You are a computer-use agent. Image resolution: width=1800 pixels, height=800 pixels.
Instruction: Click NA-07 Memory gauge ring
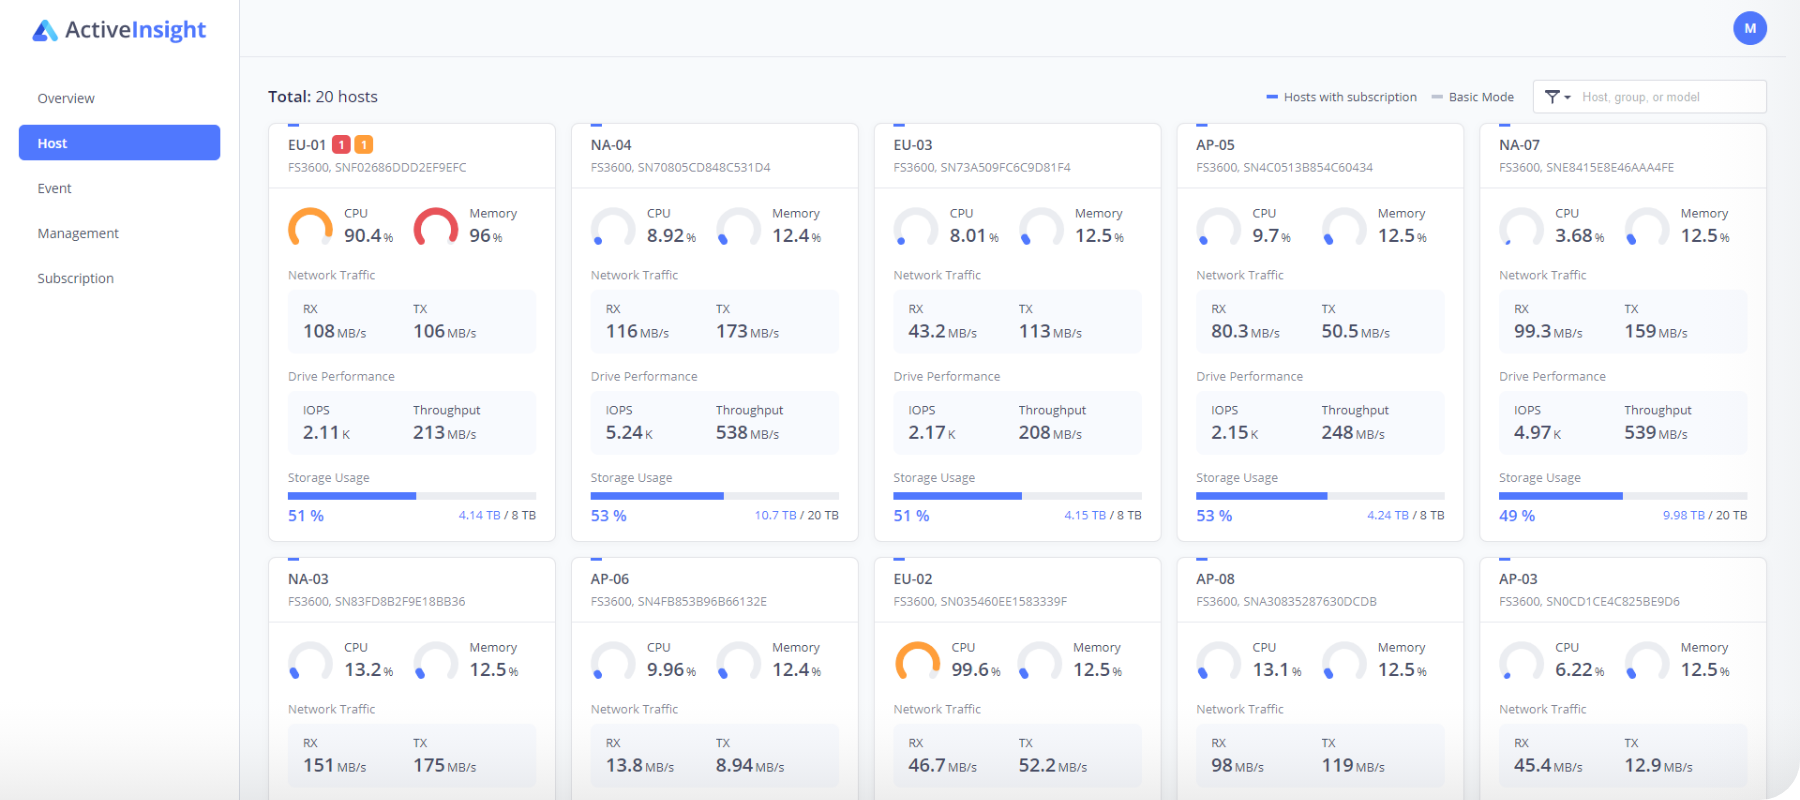click(1646, 228)
